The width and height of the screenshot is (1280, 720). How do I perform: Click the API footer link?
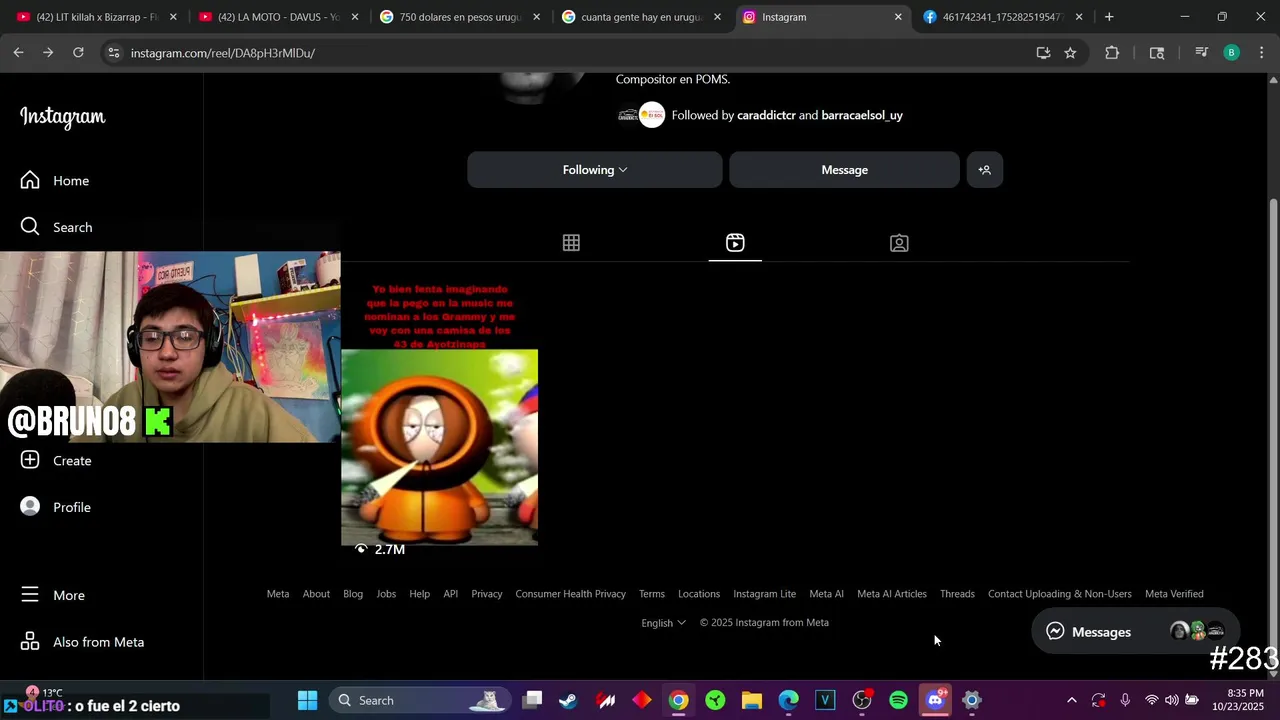(x=451, y=594)
